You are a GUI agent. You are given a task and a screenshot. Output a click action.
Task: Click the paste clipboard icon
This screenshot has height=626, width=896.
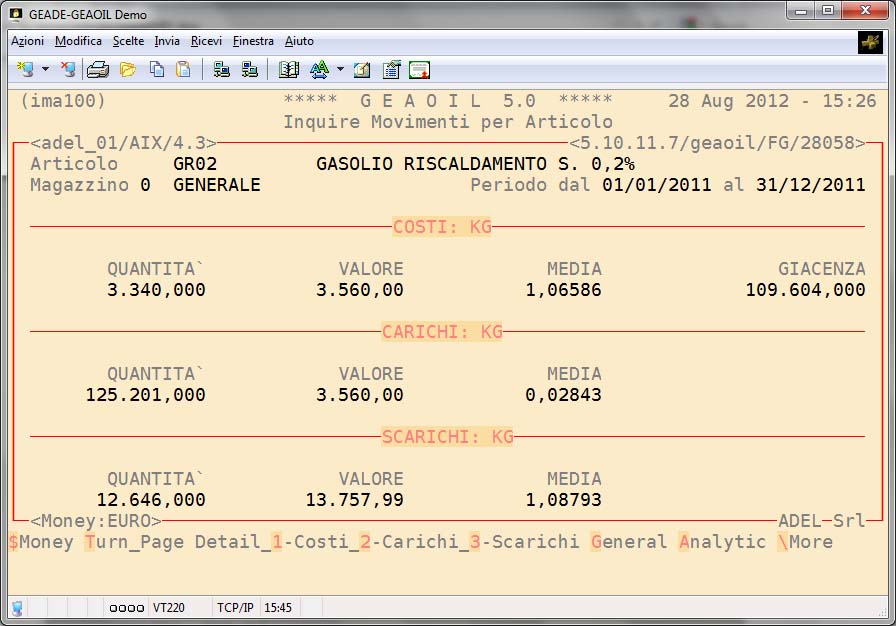(x=183, y=70)
